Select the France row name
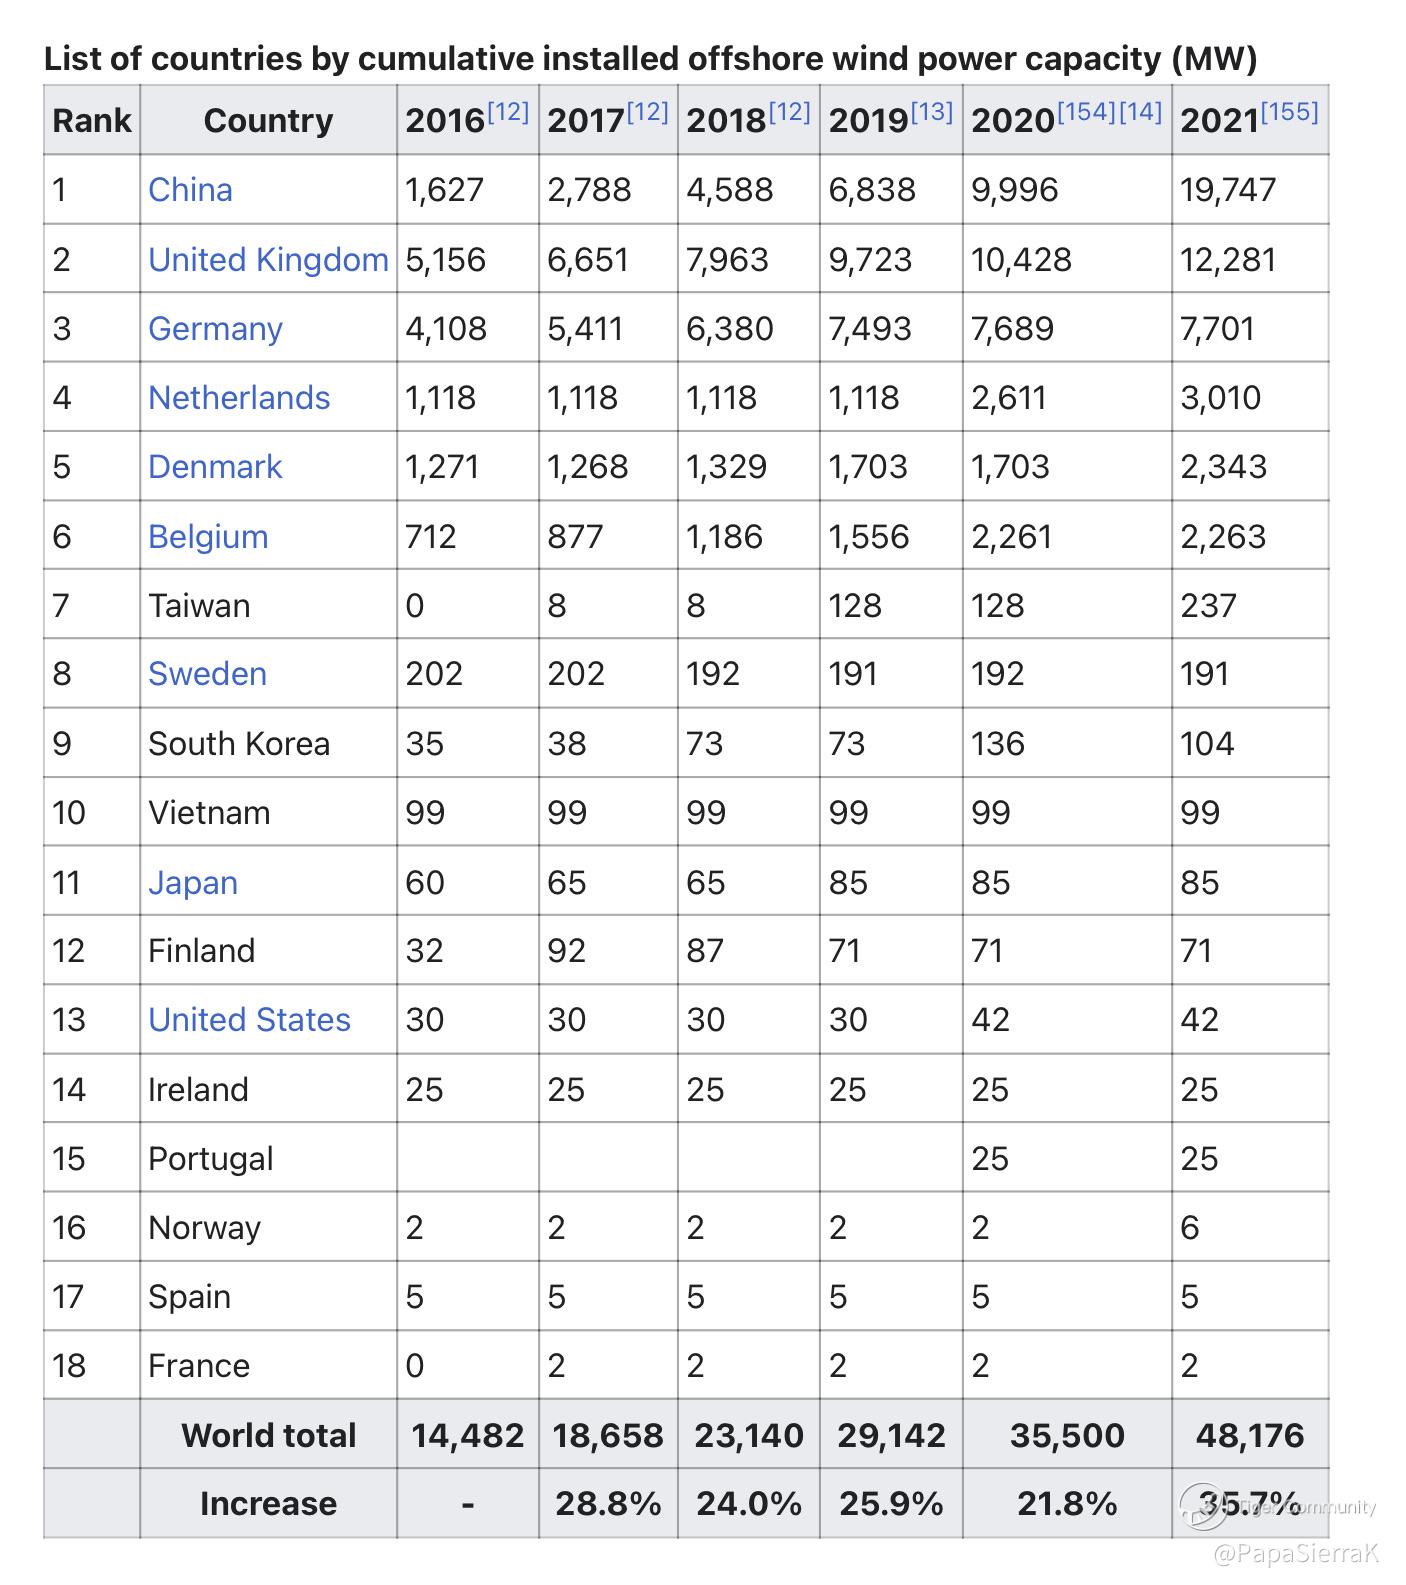 click(199, 1366)
